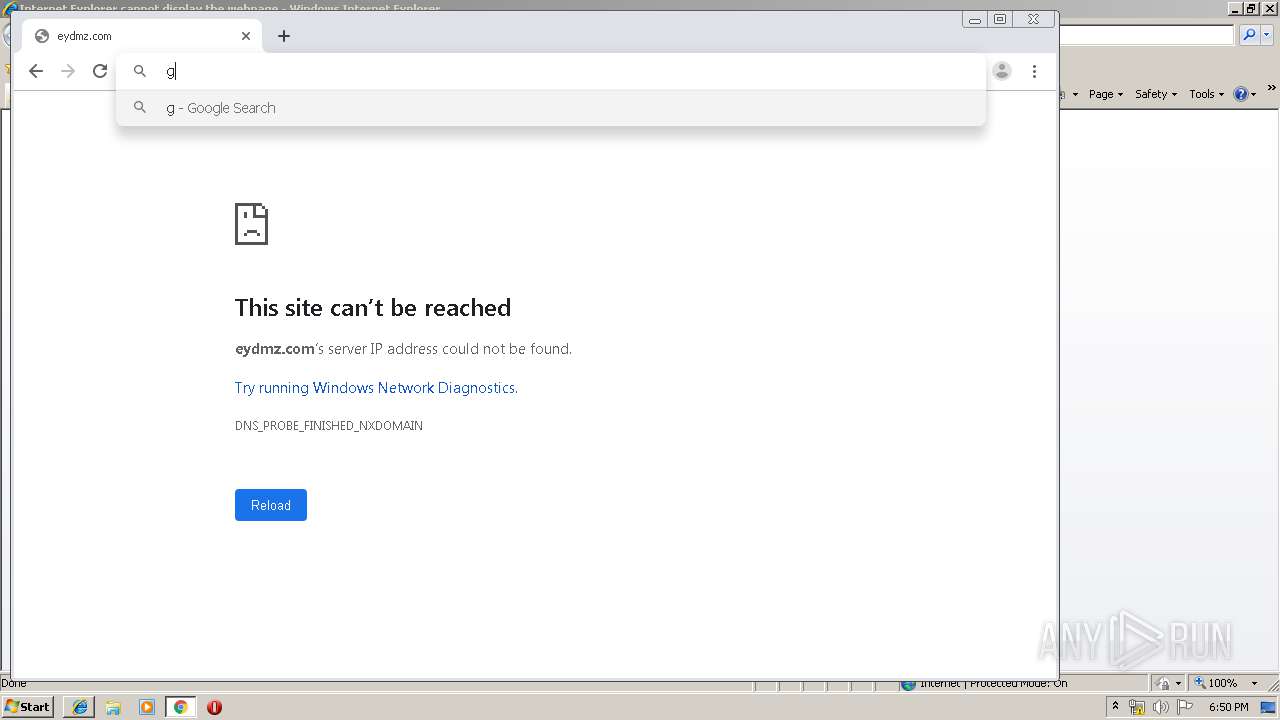Viewport: 1280px width, 720px height.
Task: Click Internet Explorer's search magnifier button
Action: pyautogui.click(x=1249, y=35)
